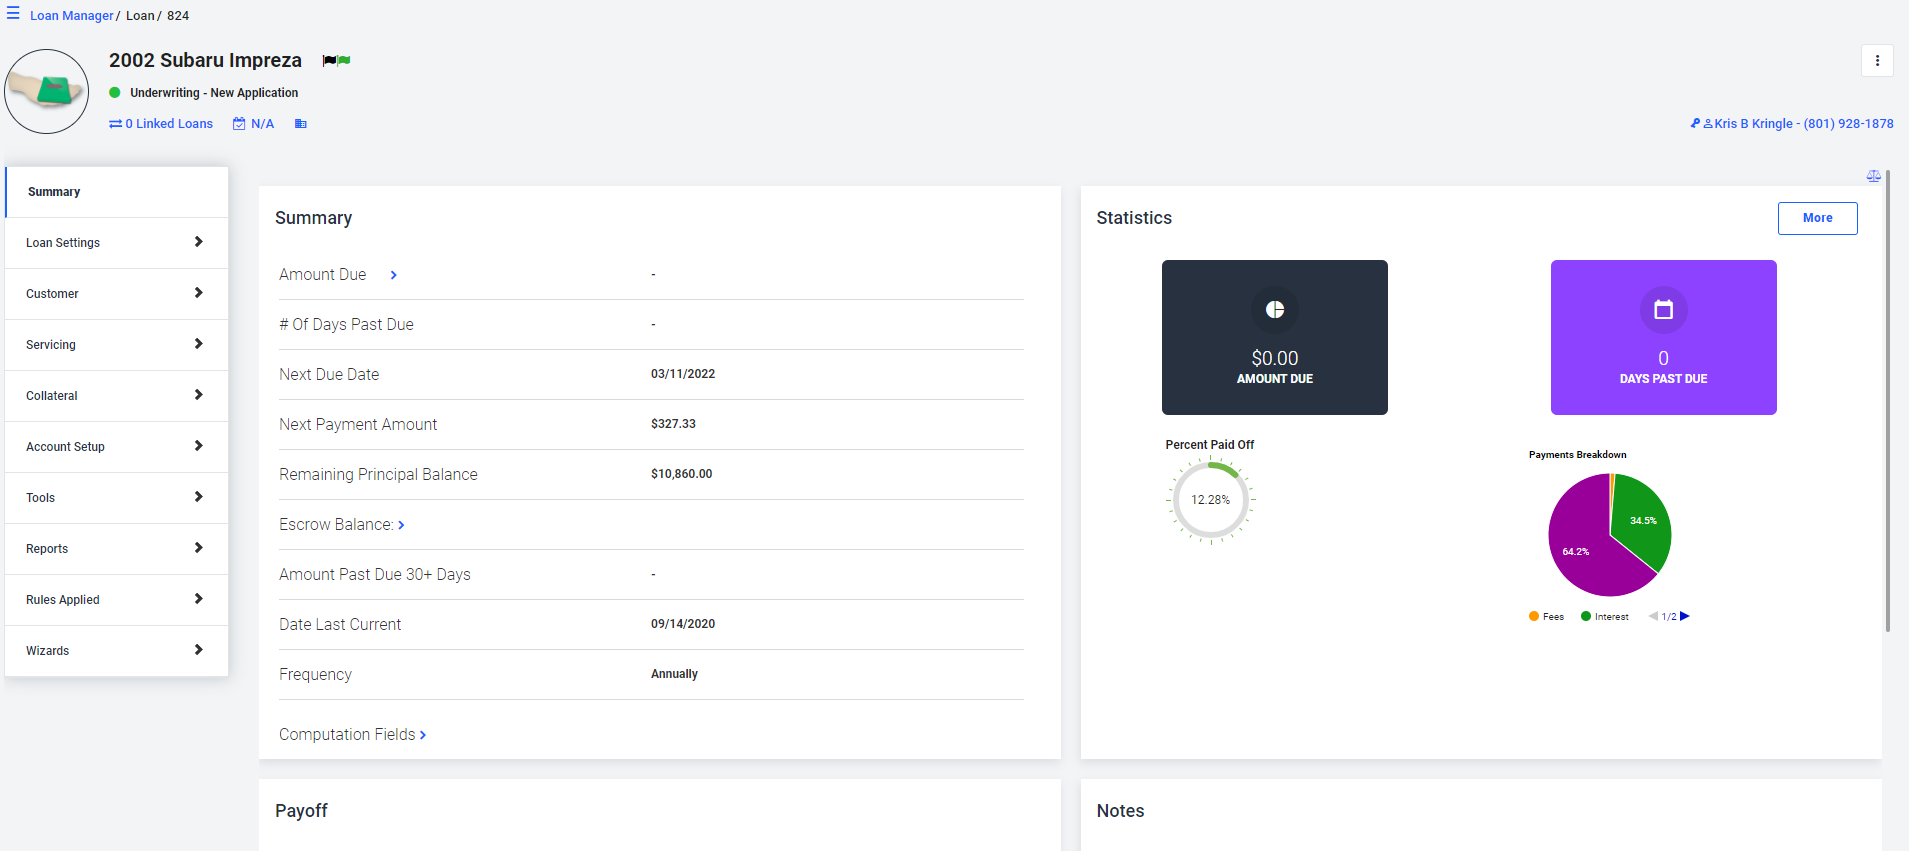The image size is (1909, 851).
Task: Click the Frequency value Annually
Action: (x=674, y=674)
